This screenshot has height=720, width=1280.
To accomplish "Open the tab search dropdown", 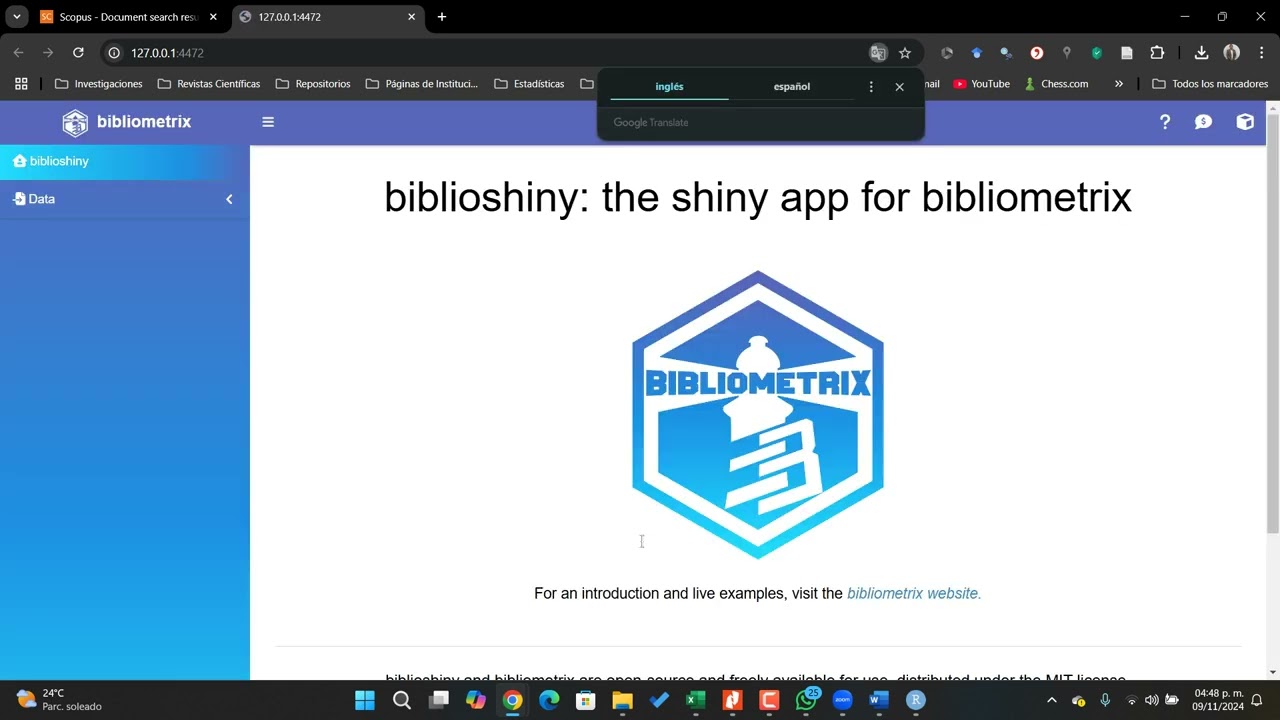I will pyautogui.click(x=16, y=17).
